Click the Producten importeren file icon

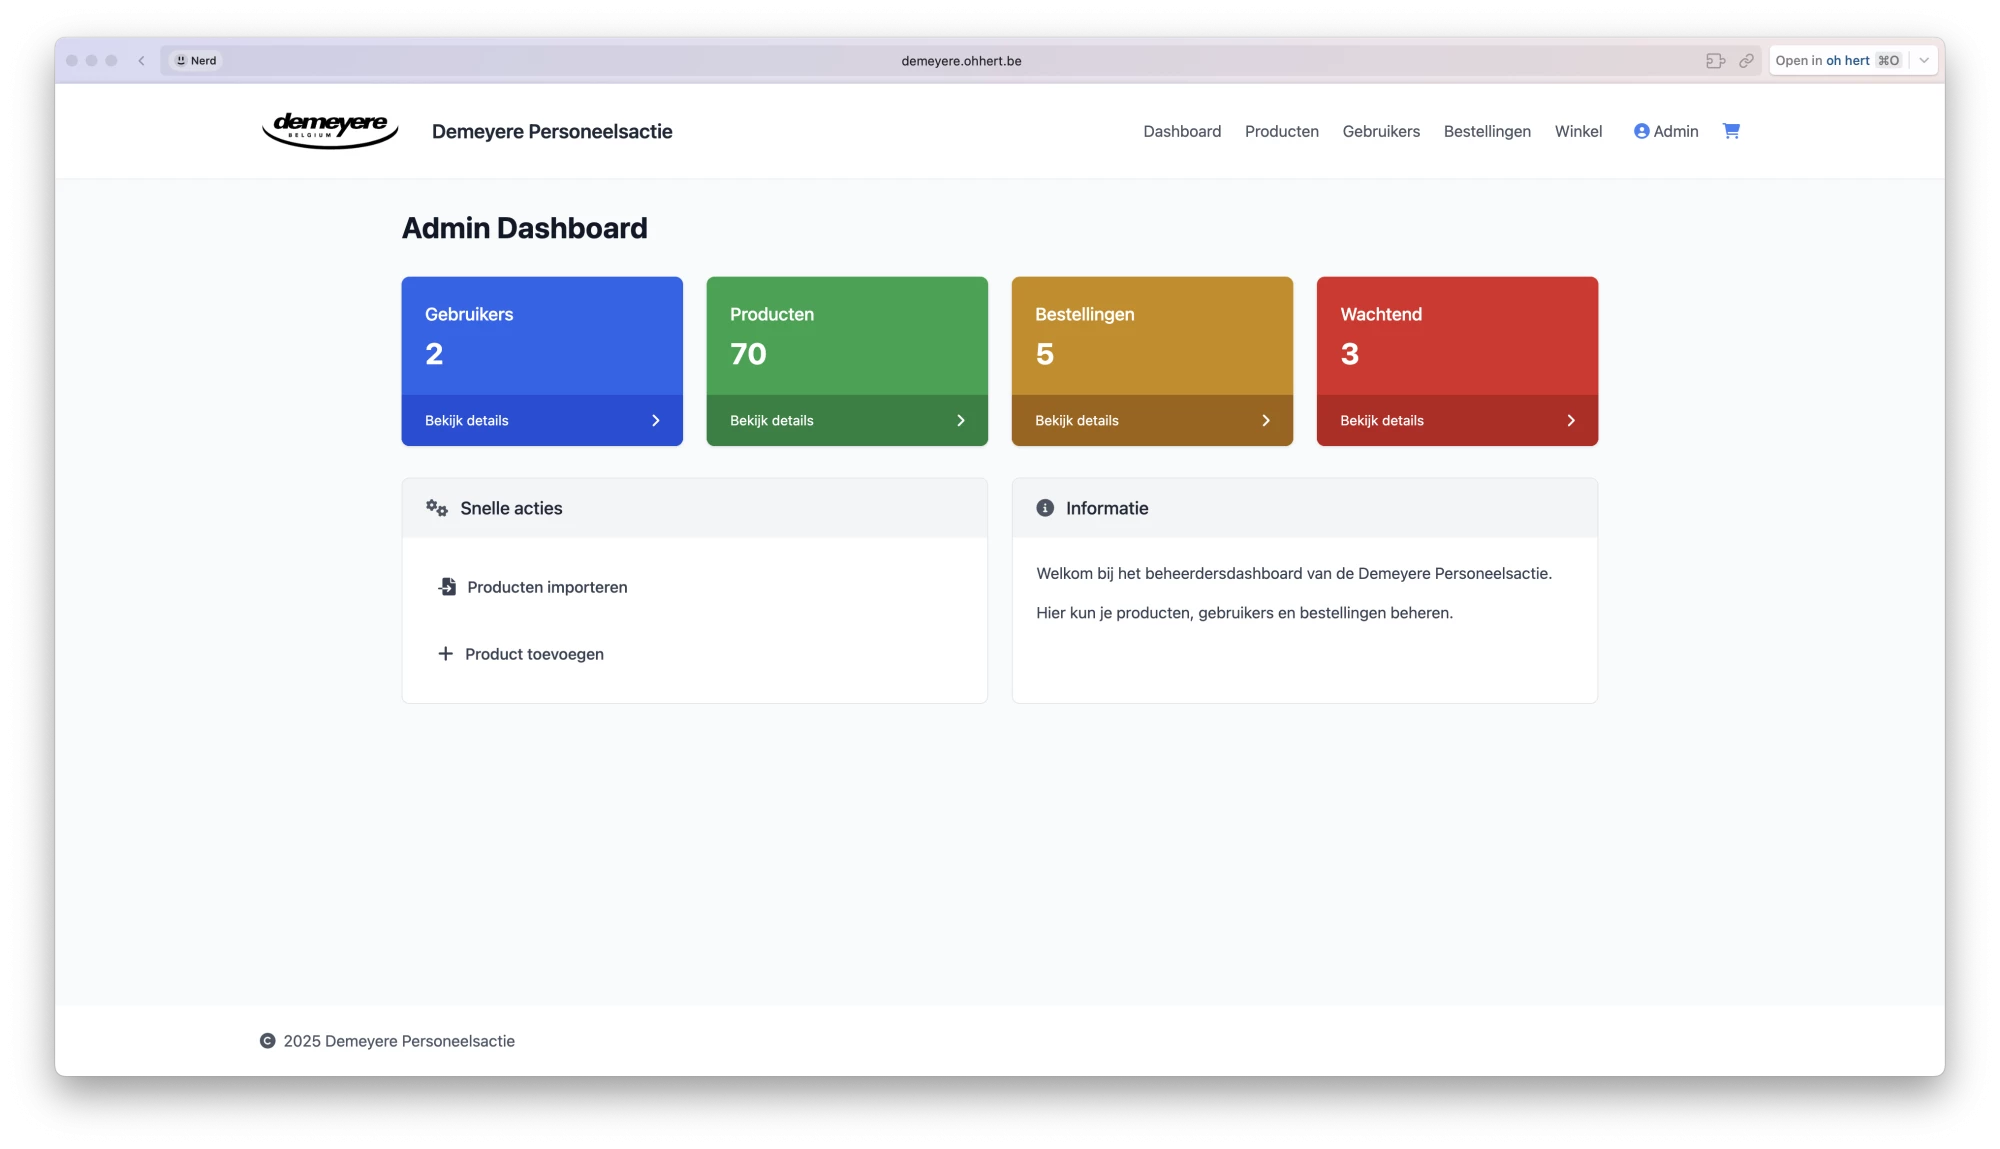pyautogui.click(x=447, y=587)
